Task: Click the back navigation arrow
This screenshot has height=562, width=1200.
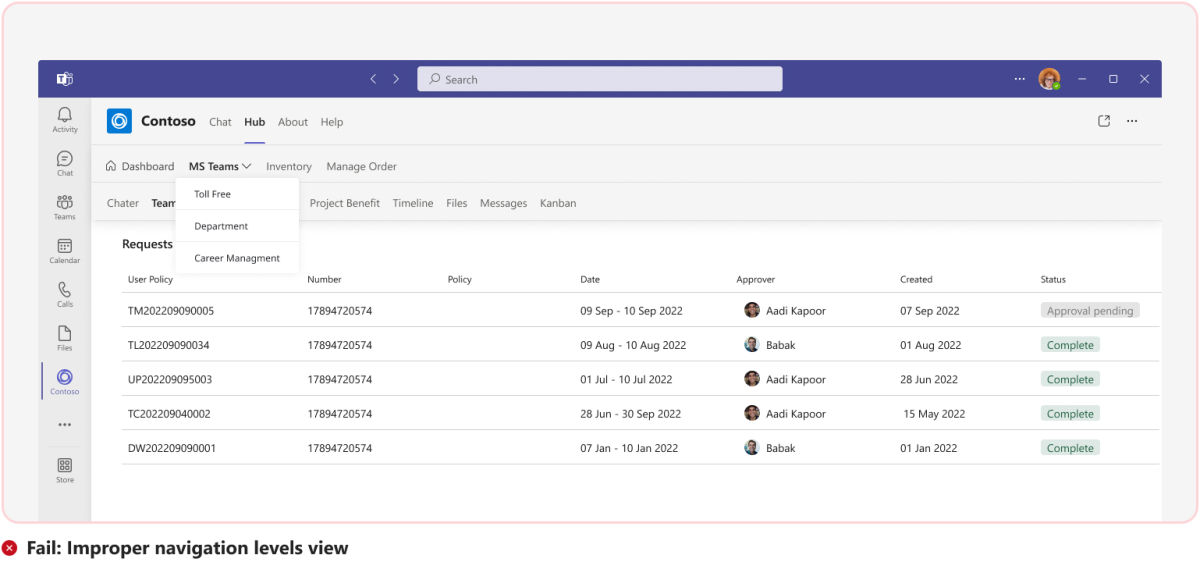Action: coord(373,79)
